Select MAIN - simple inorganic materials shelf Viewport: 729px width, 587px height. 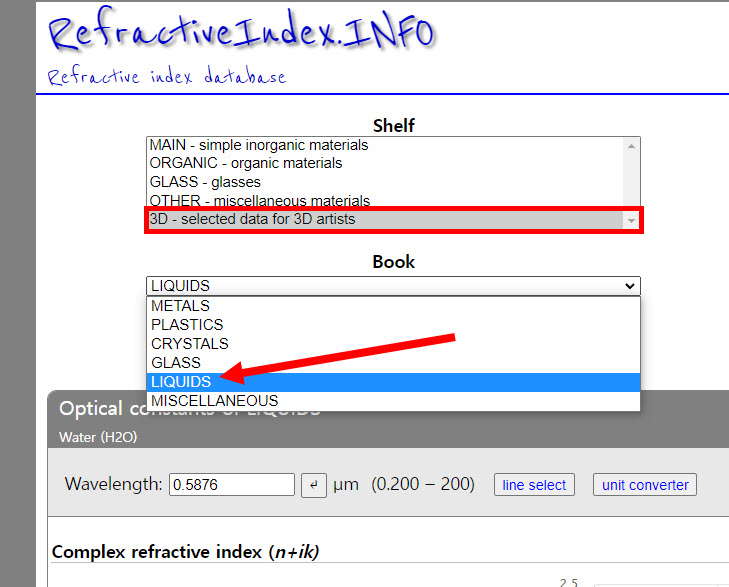[x=385, y=145]
